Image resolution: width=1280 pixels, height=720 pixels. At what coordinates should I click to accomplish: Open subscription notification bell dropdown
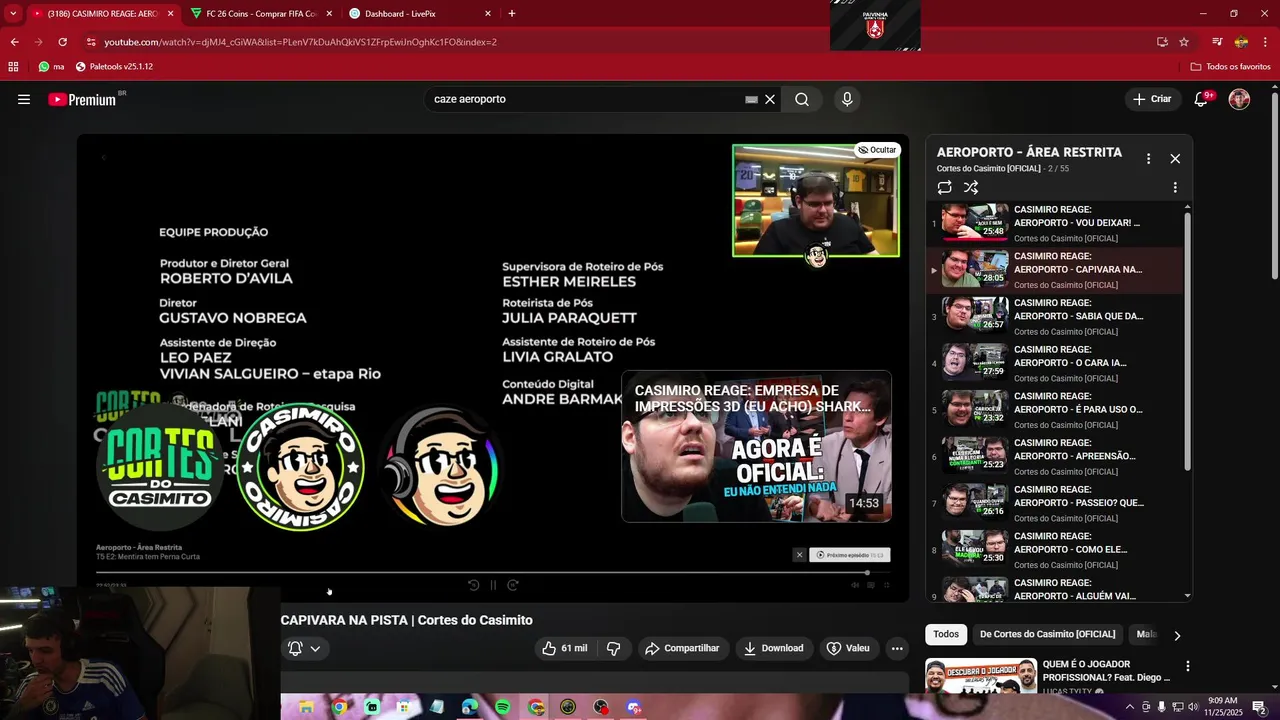[304, 648]
